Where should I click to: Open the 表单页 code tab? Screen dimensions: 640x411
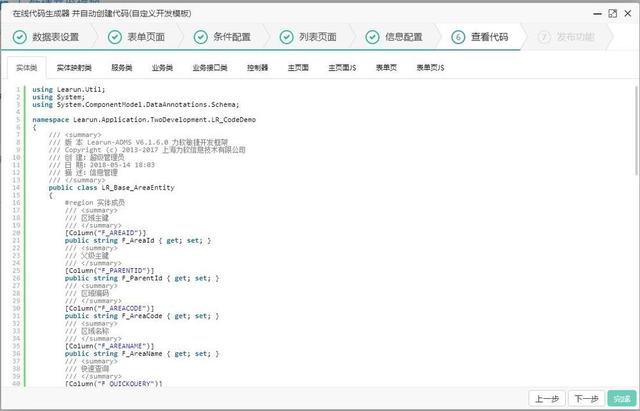[386, 68]
